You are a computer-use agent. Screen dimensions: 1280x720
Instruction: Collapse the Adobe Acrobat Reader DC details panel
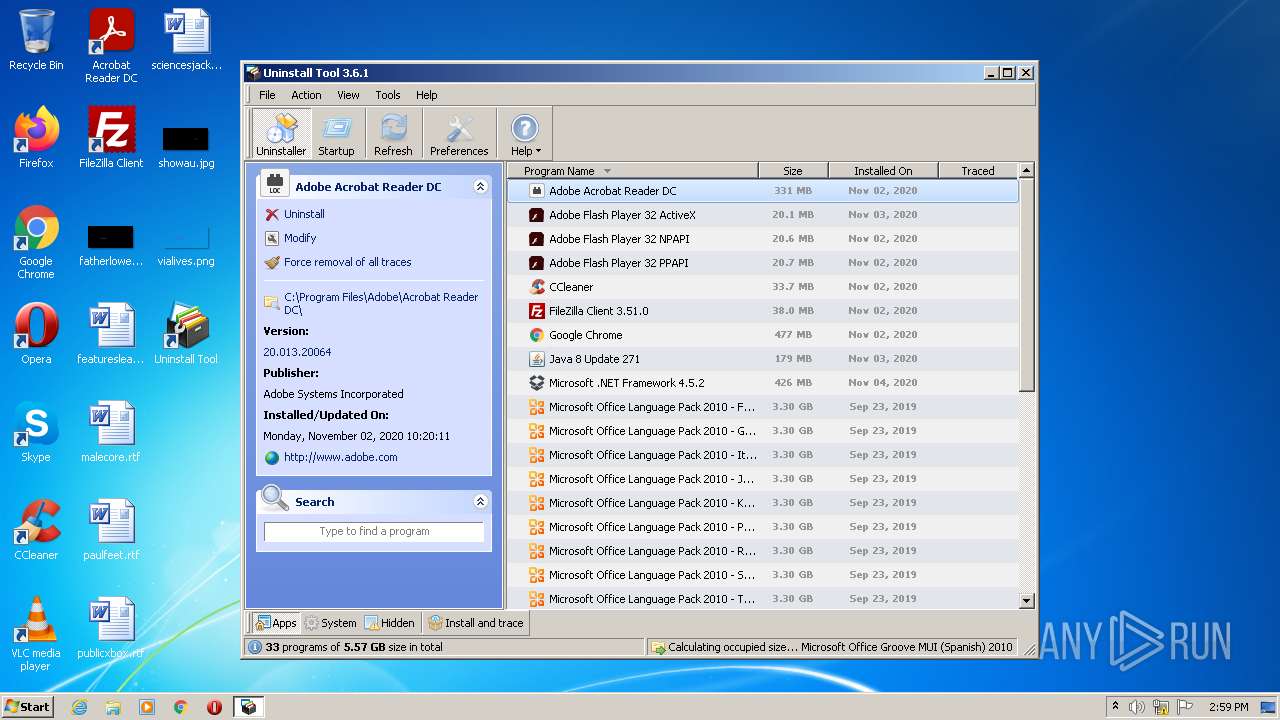point(480,187)
